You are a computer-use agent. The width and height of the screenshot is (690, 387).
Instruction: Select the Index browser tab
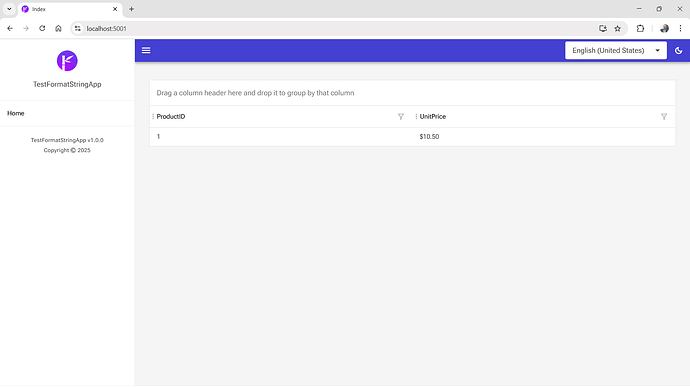[x=70, y=9]
